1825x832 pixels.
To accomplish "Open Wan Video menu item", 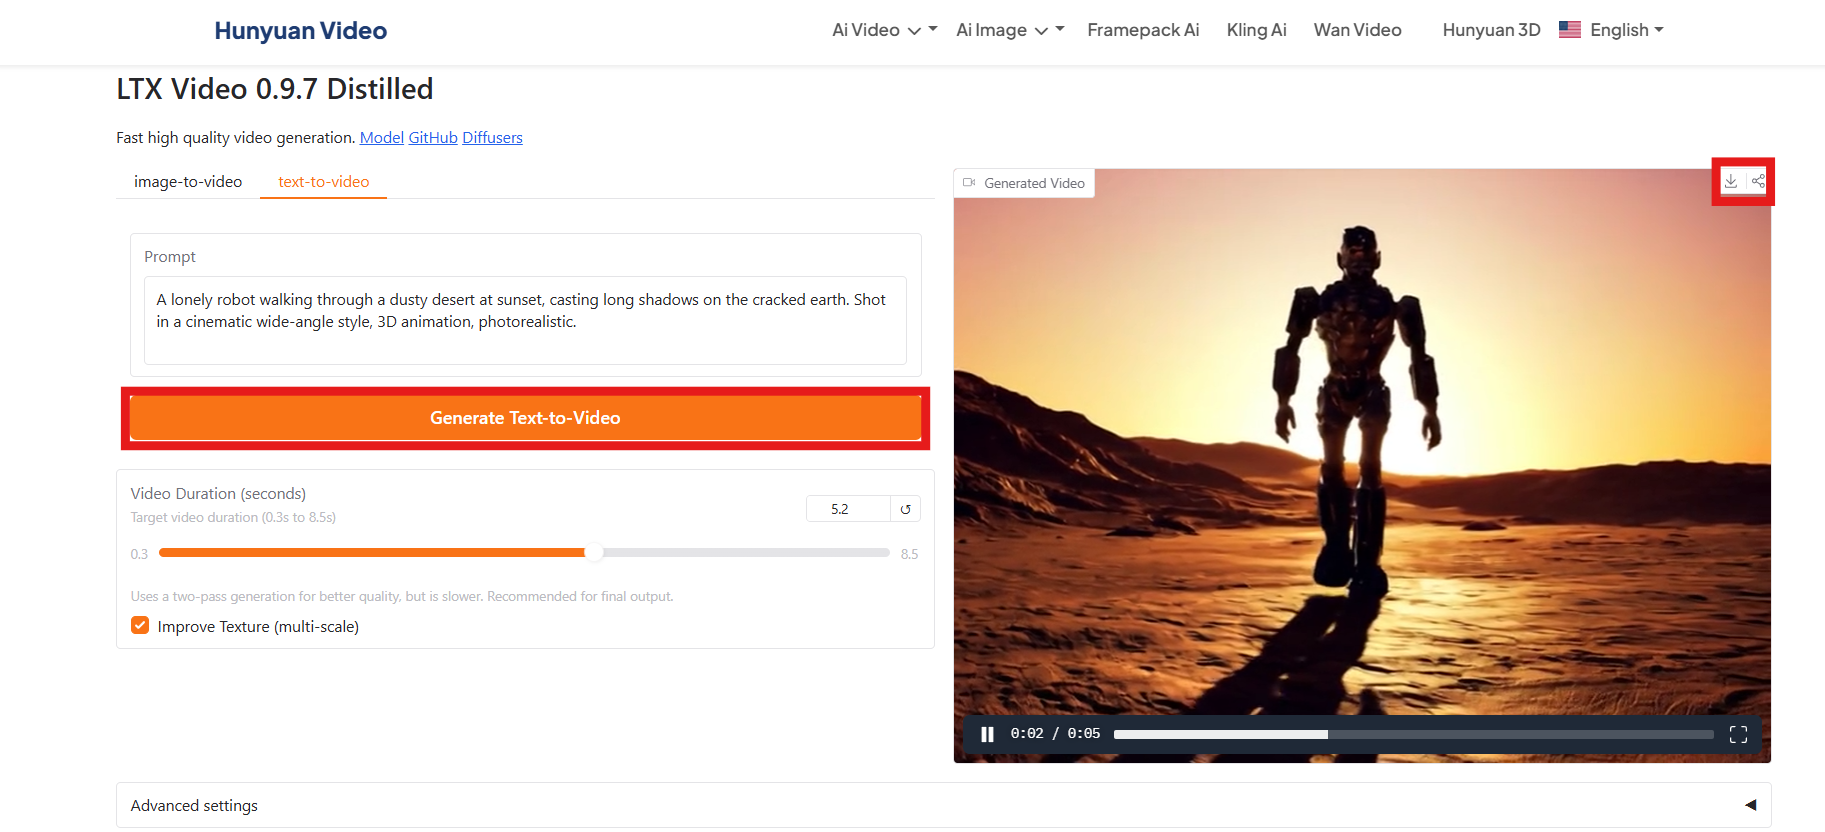I will click(1357, 30).
